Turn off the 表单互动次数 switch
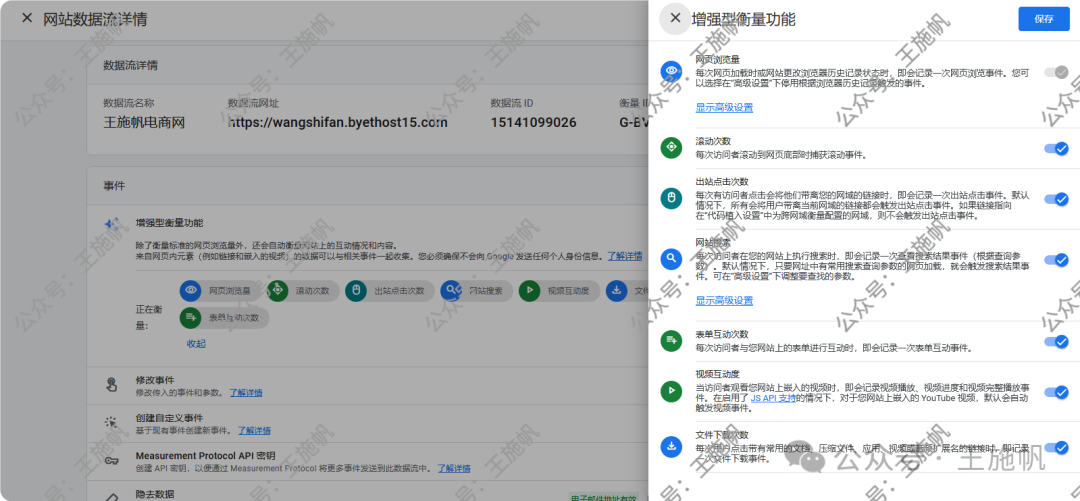The height and width of the screenshot is (501, 1080). click(x=1056, y=341)
